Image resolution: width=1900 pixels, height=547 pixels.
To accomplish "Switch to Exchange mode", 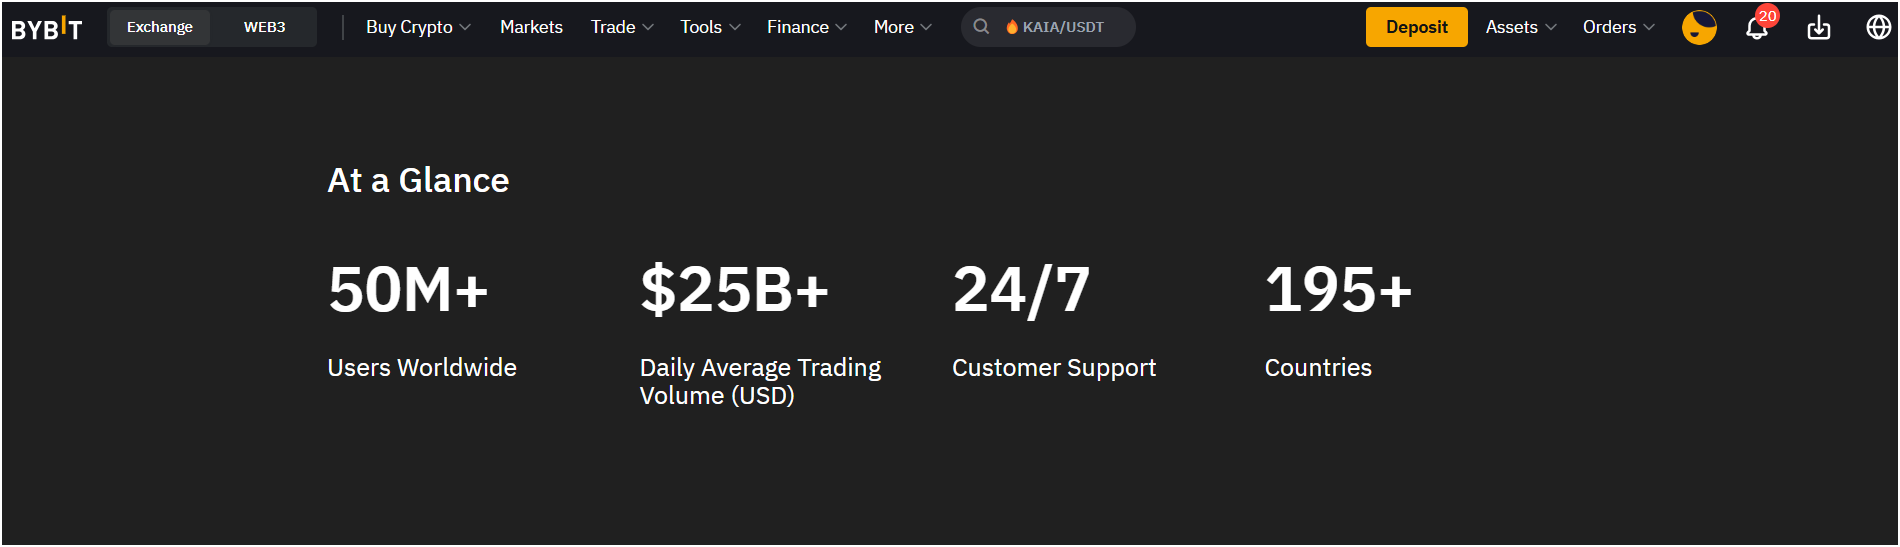I will [x=160, y=27].
